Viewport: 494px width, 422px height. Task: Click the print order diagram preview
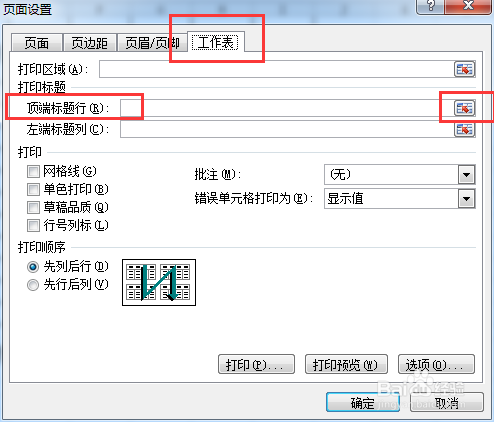pos(159,282)
